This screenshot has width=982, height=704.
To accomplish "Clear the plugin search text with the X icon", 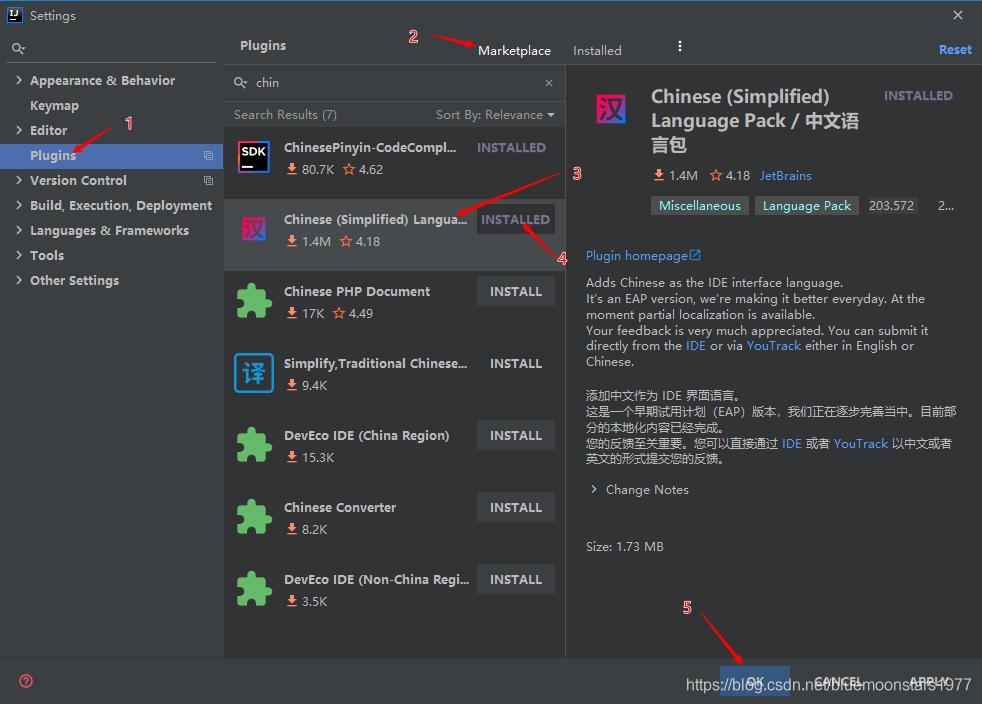I will [549, 83].
